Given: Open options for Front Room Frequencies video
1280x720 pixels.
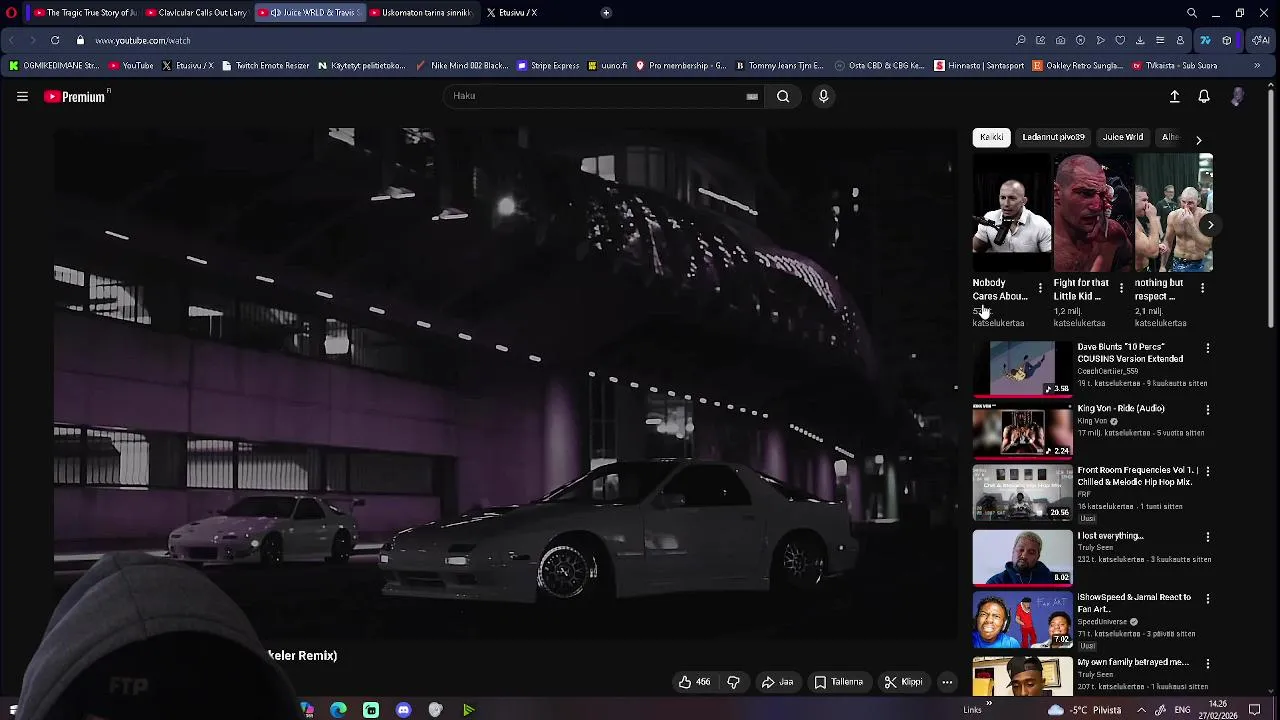Looking at the screenshot, I should pos(1207,471).
